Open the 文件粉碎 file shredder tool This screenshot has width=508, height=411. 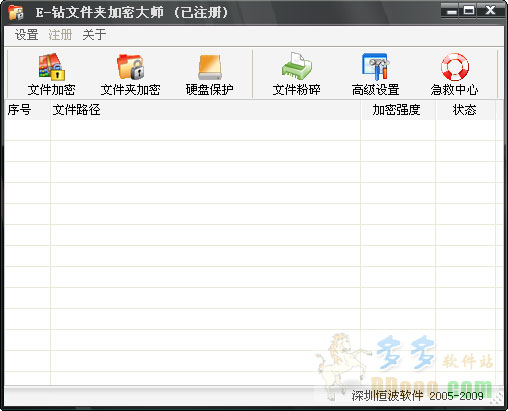pos(296,75)
